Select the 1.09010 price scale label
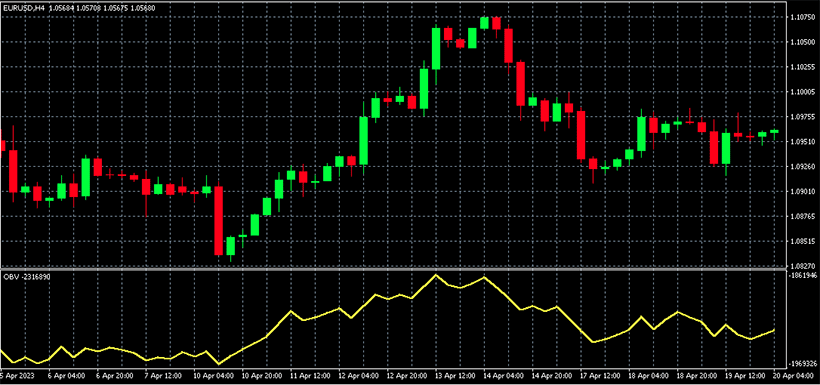Viewport: 820px width, 385px height. (803, 191)
